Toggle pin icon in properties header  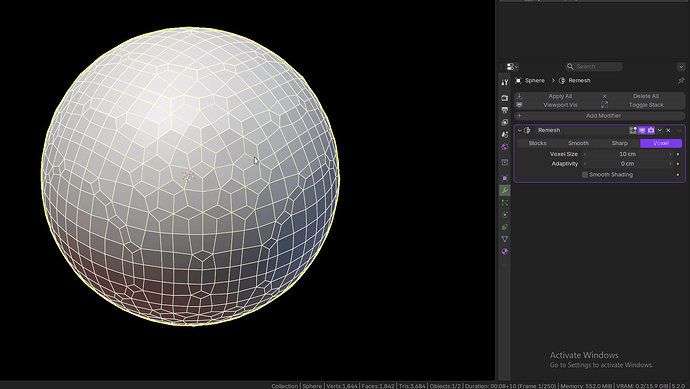681,81
